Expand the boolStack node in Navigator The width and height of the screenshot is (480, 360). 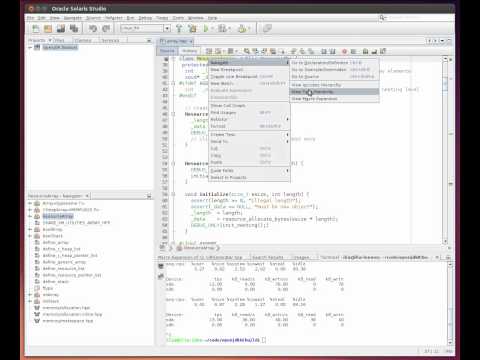click(30, 236)
